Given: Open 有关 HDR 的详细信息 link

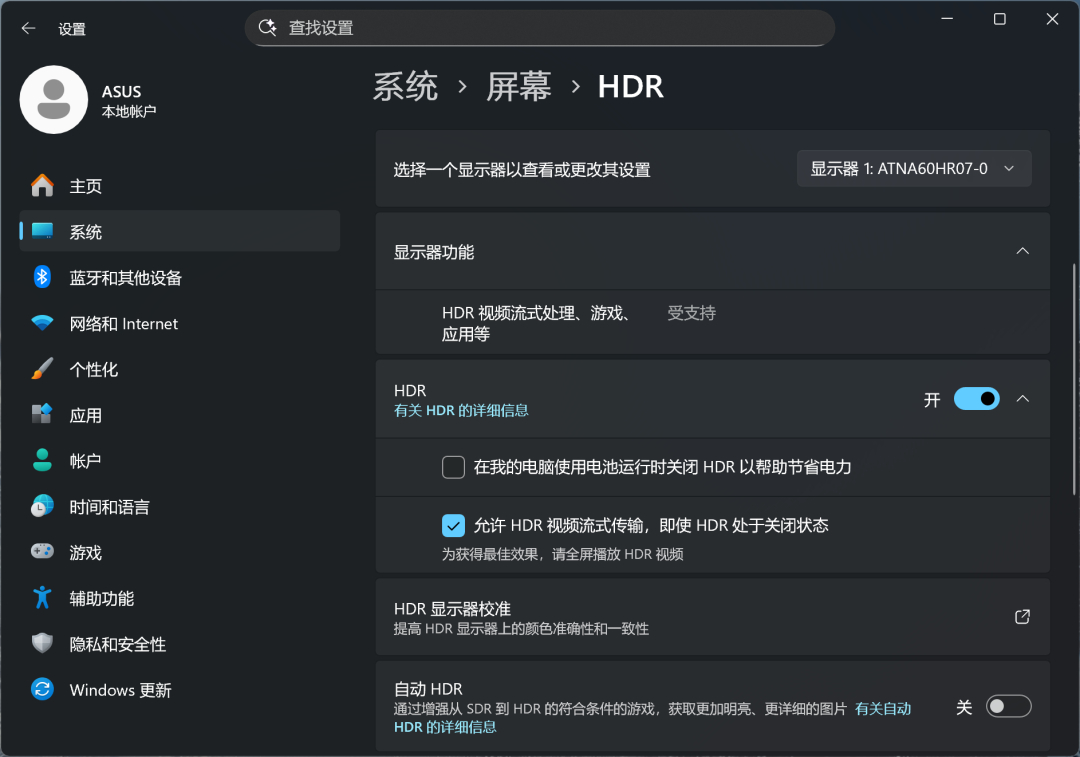Looking at the screenshot, I should [461, 411].
